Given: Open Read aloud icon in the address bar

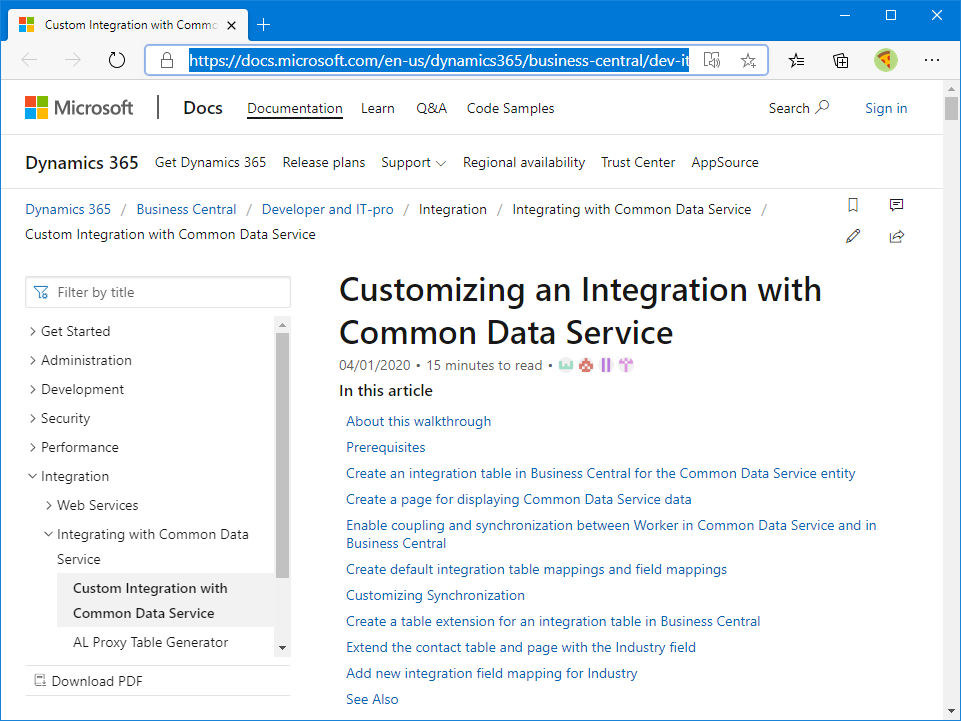Looking at the screenshot, I should [712, 60].
